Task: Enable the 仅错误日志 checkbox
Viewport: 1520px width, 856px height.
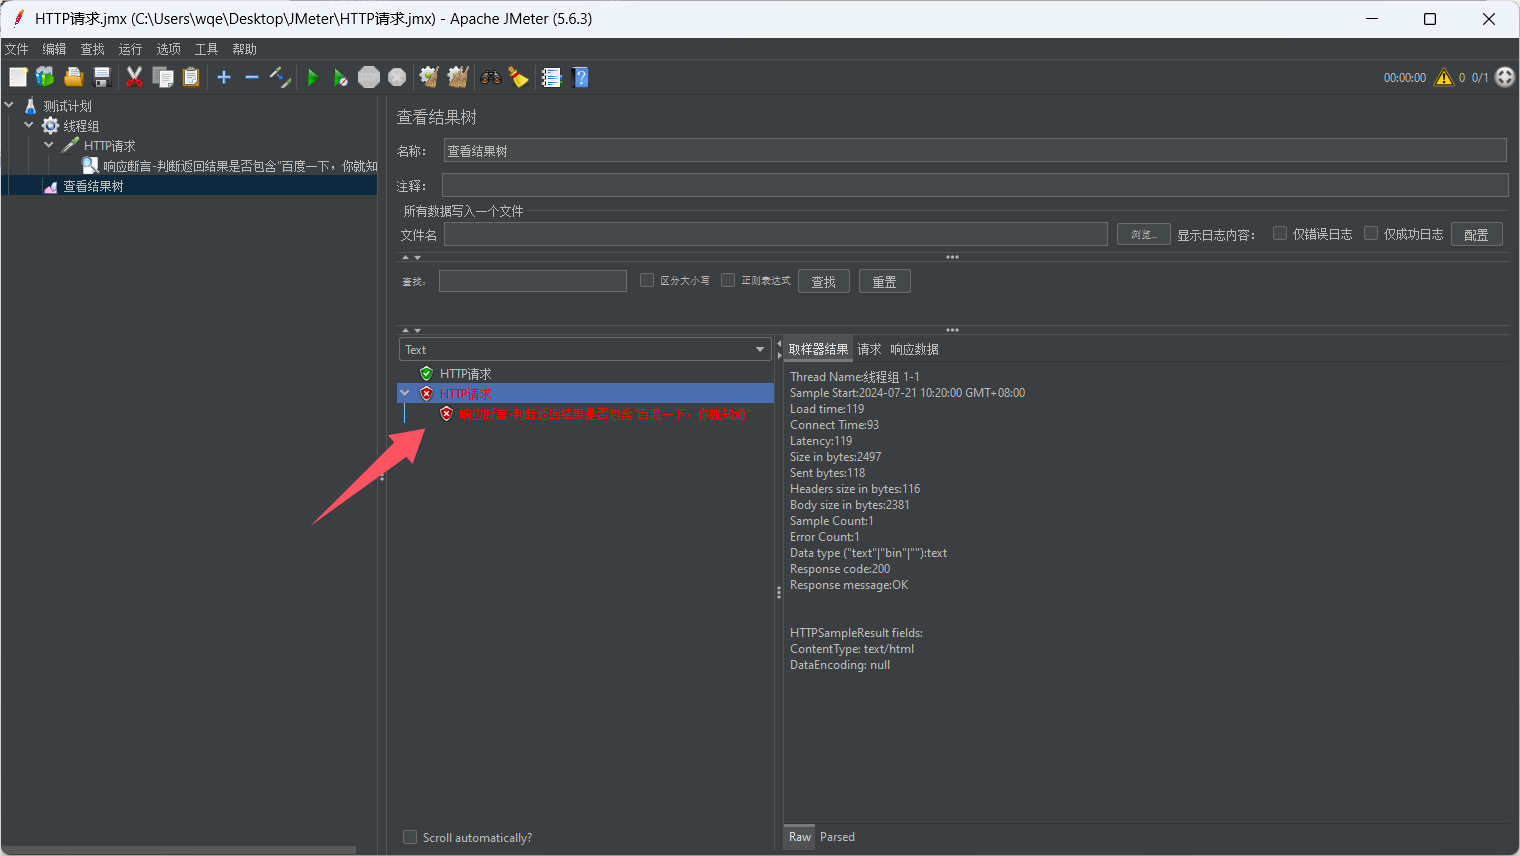Action: (1280, 233)
